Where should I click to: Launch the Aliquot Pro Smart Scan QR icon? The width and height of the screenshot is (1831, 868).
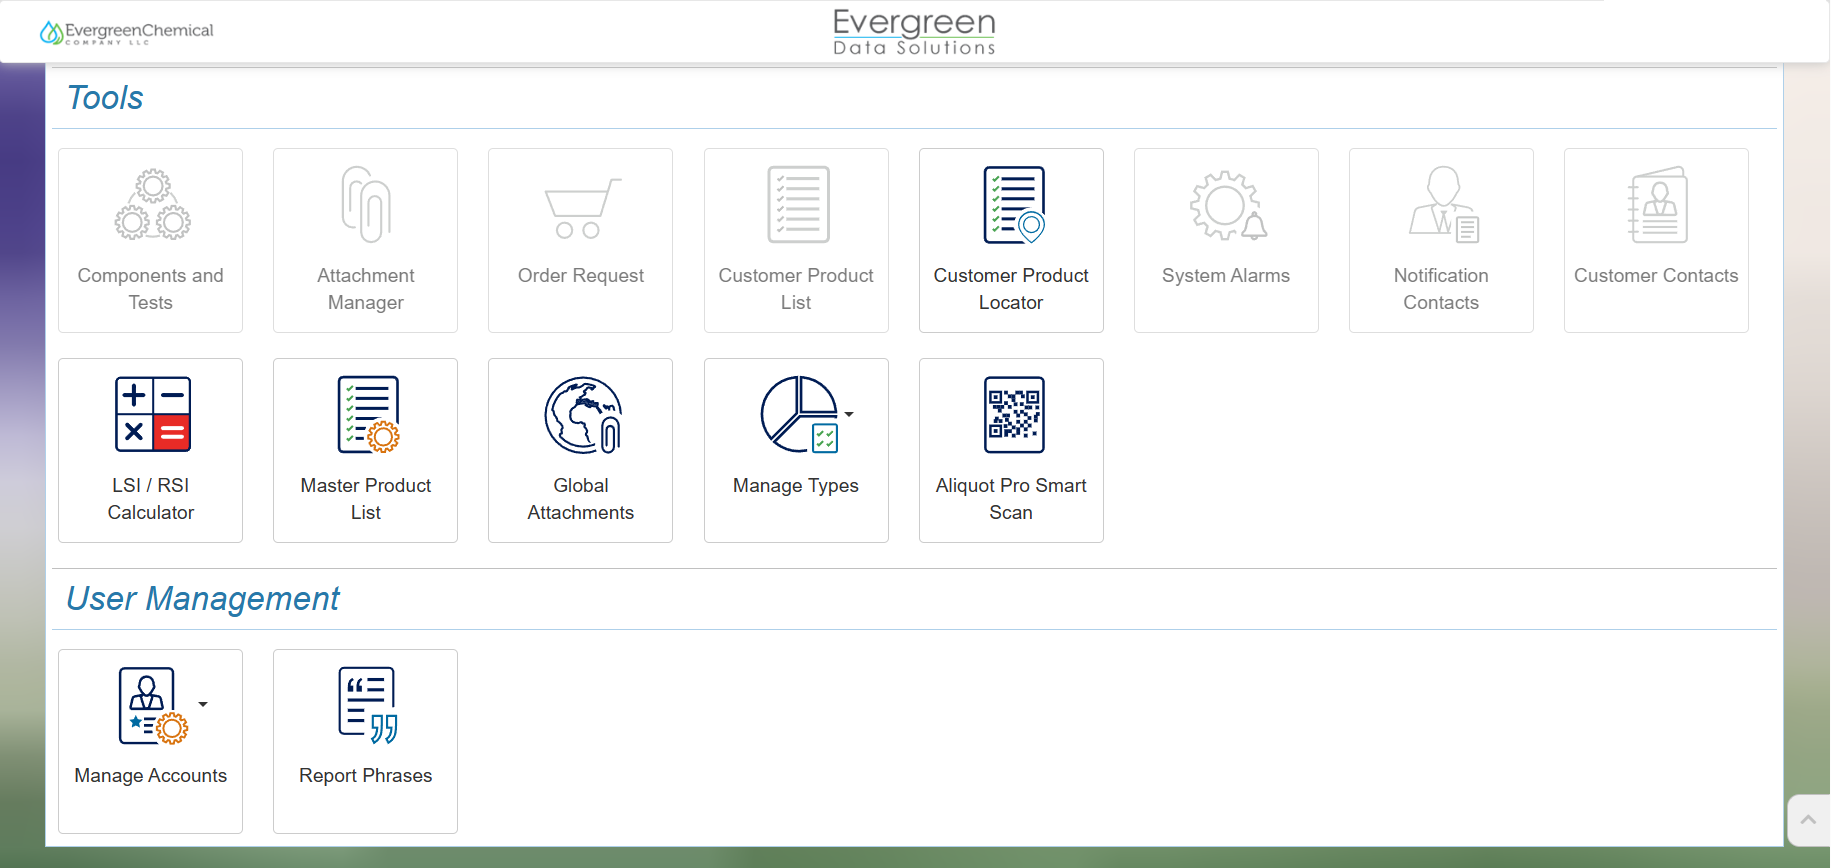coord(1014,414)
